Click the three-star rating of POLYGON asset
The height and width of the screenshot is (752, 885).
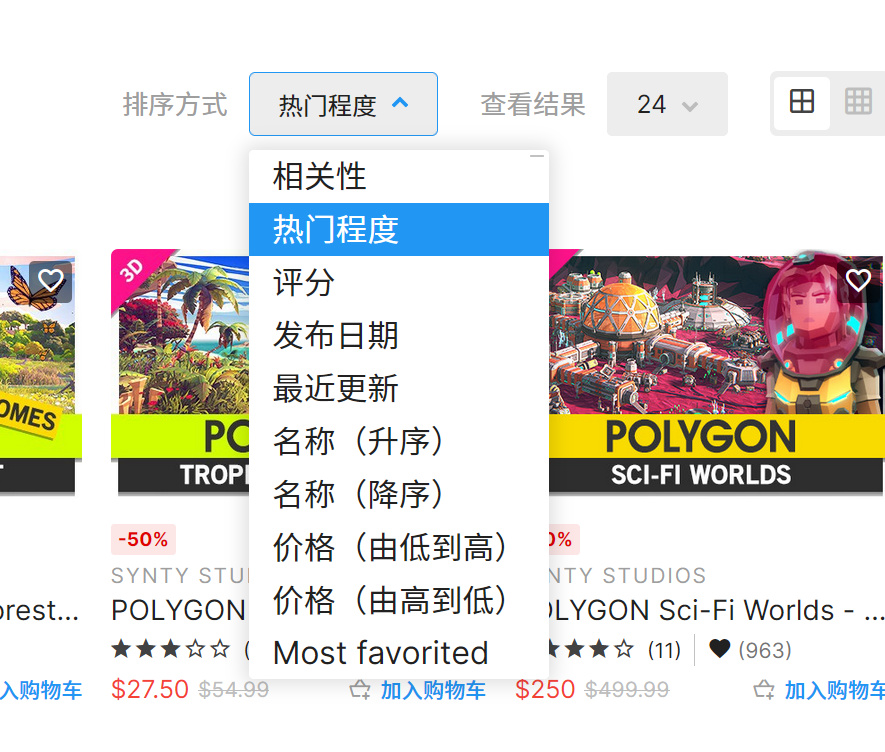[x=170, y=649]
